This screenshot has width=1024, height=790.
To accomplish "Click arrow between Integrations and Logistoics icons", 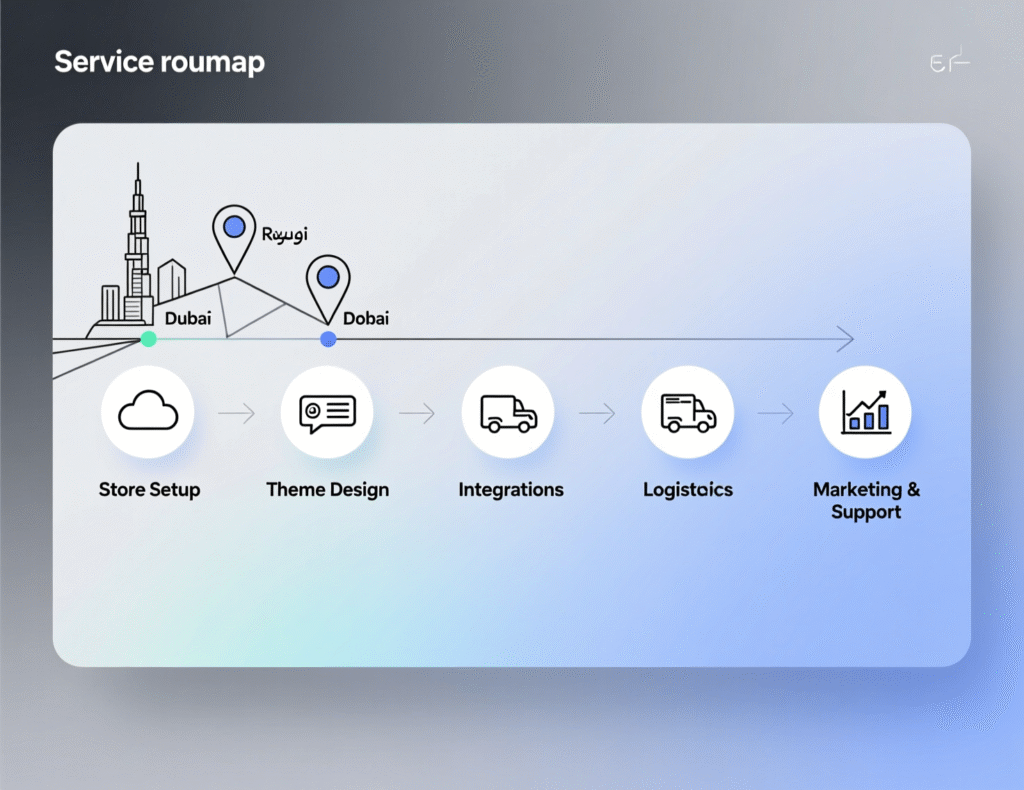I will [x=597, y=413].
